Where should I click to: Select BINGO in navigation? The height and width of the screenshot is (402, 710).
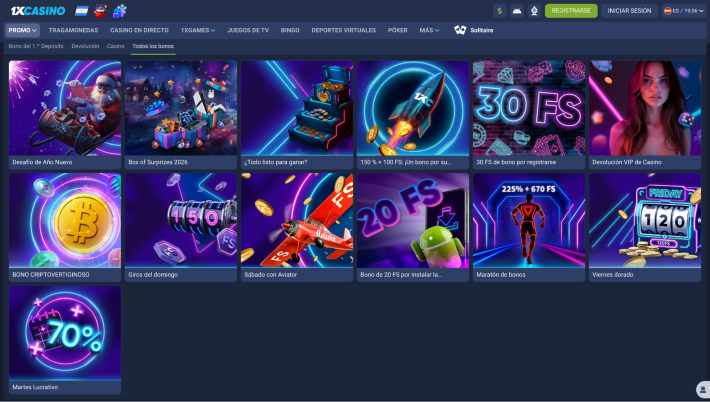click(290, 30)
